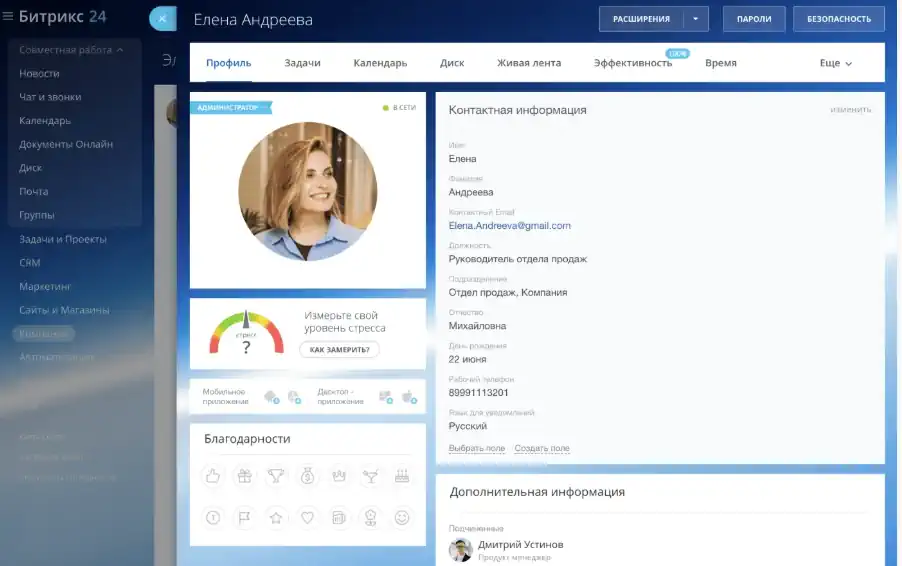Open Документы Онлайн in the sidebar
Screen dimensions: 902x566
(66, 144)
